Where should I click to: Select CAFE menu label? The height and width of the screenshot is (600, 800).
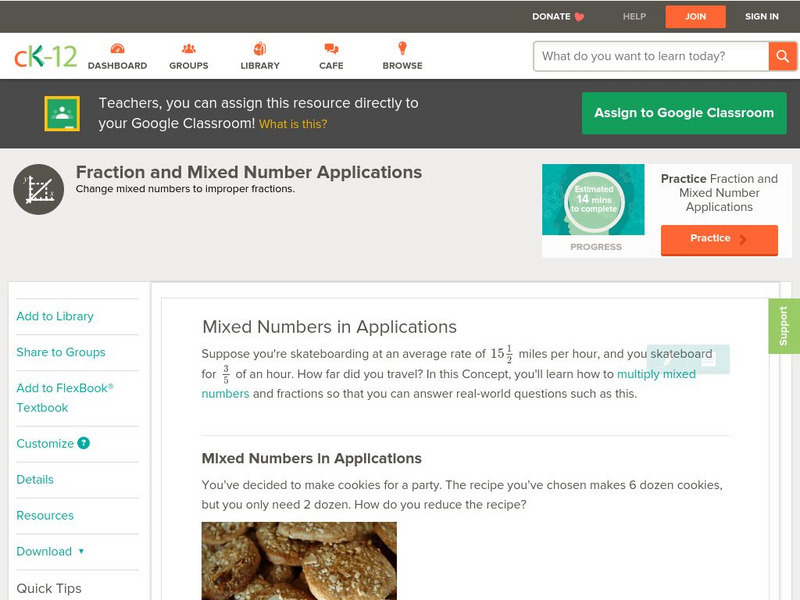pyautogui.click(x=331, y=65)
